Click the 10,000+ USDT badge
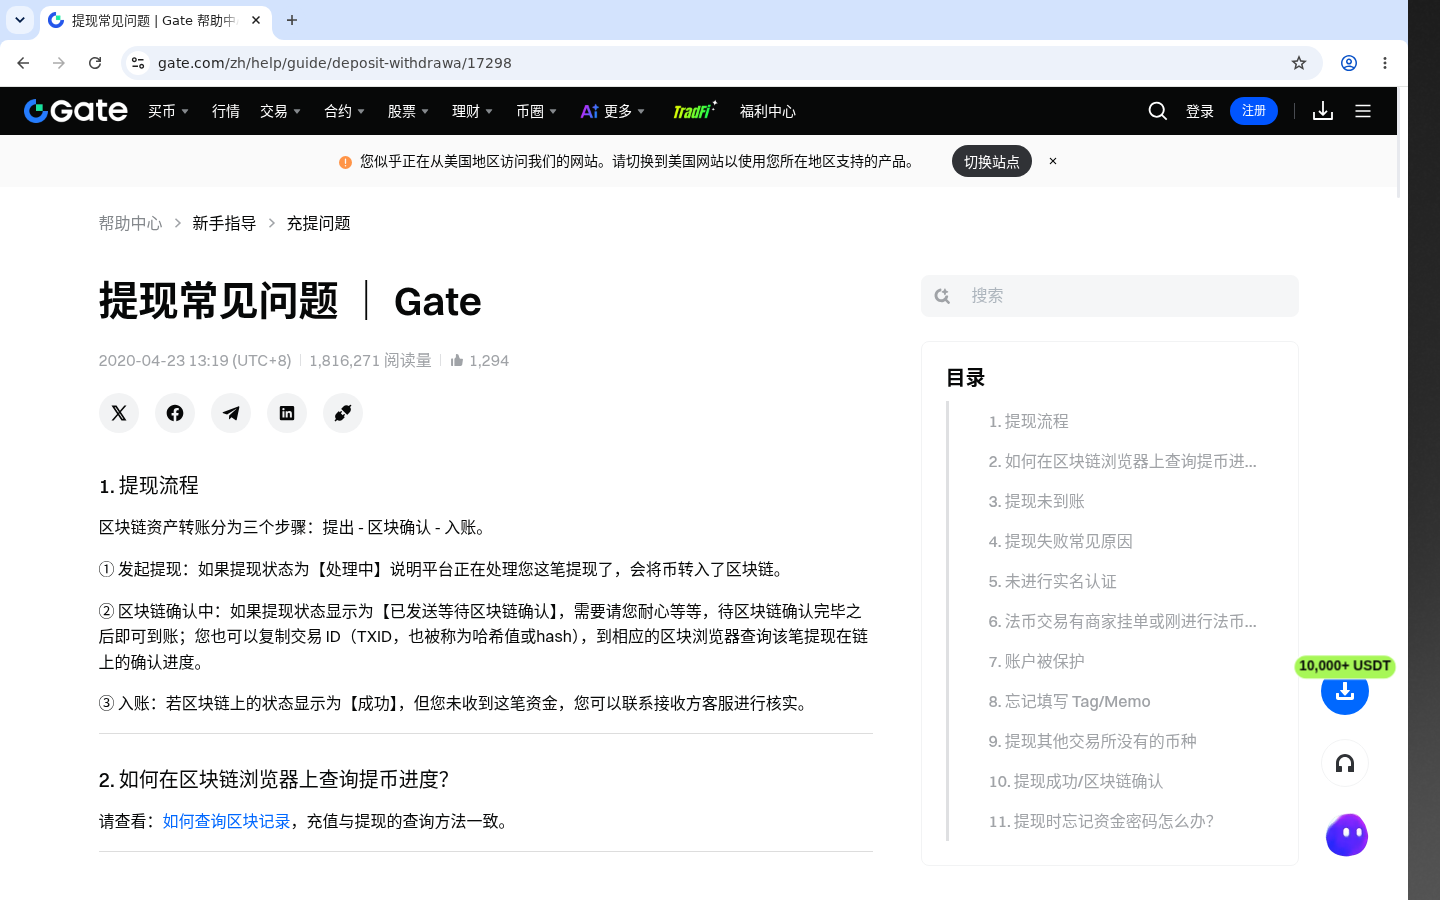This screenshot has width=1440, height=900. pyautogui.click(x=1345, y=666)
